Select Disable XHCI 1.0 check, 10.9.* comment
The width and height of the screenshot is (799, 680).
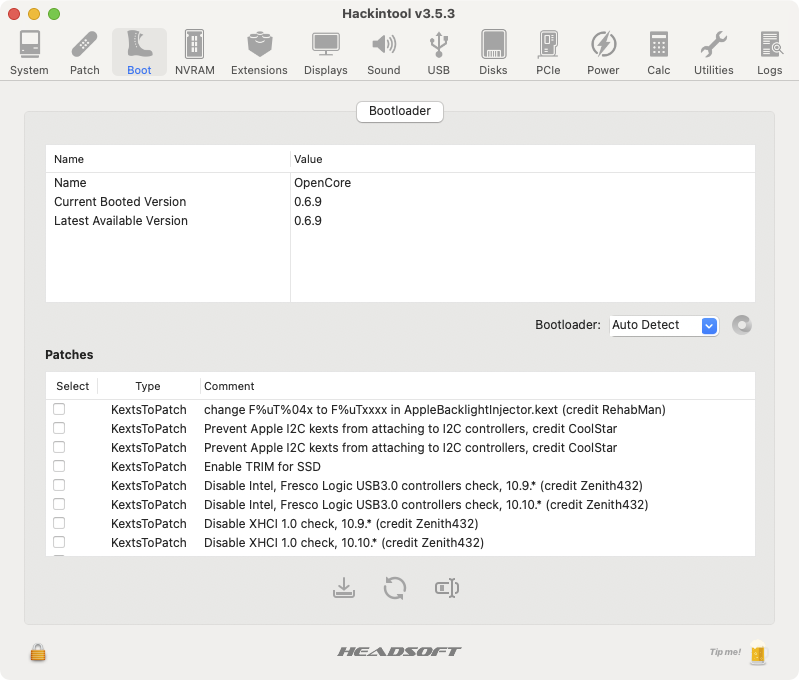341,524
